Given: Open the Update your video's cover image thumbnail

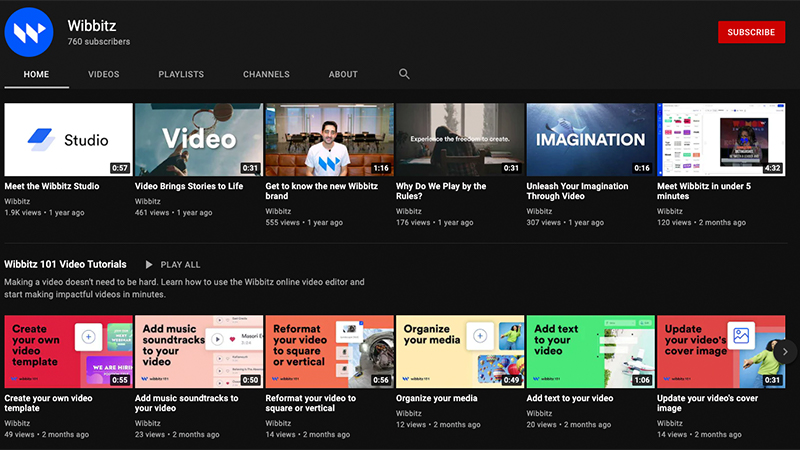Looking at the screenshot, I should point(721,352).
